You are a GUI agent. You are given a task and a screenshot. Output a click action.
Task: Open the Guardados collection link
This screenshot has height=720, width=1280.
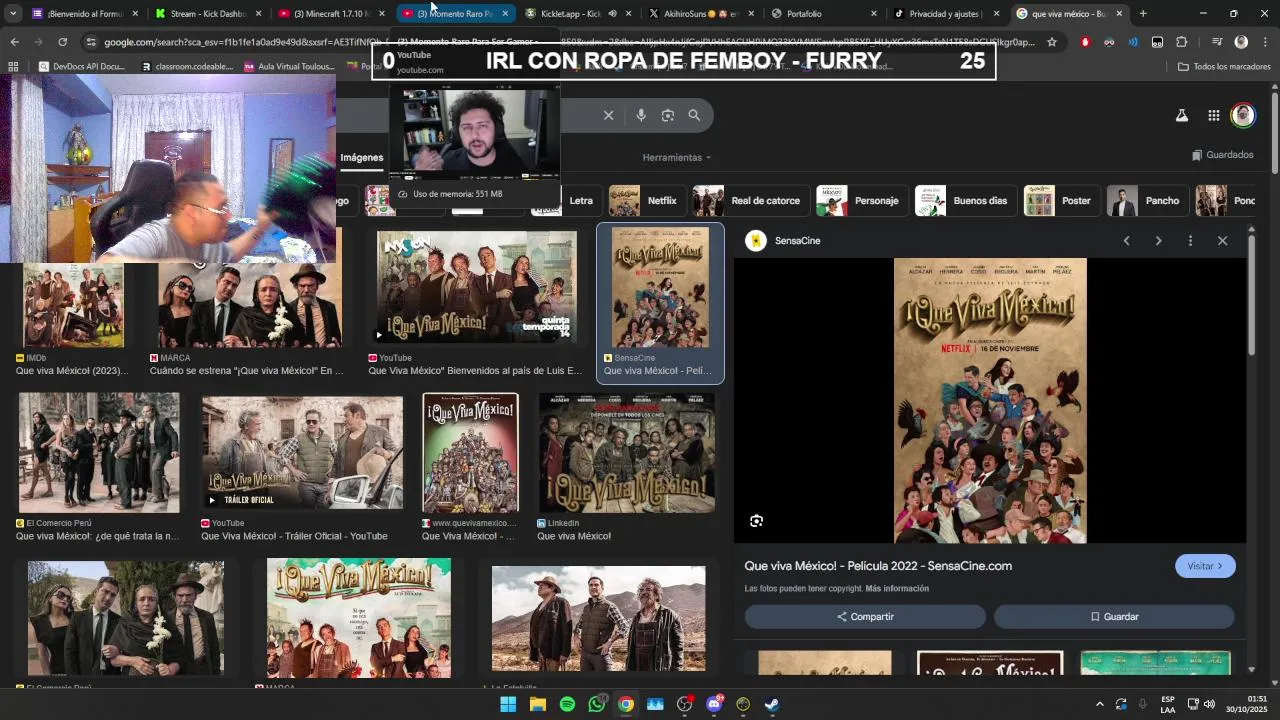click(1223, 155)
